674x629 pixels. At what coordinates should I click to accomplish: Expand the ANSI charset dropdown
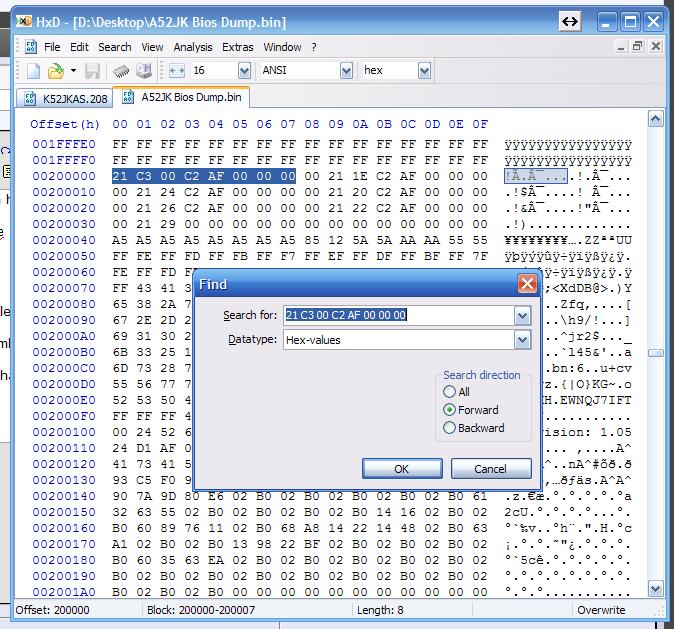(x=346, y=71)
